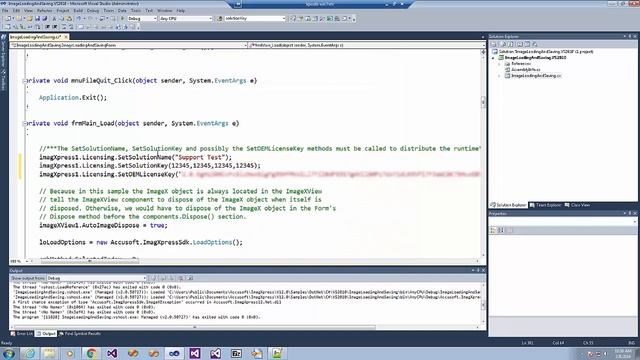The image size is (640, 360).
Task: Click the Find in Files icon beside search box
Action: pyautogui.click(x=220, y=18)
